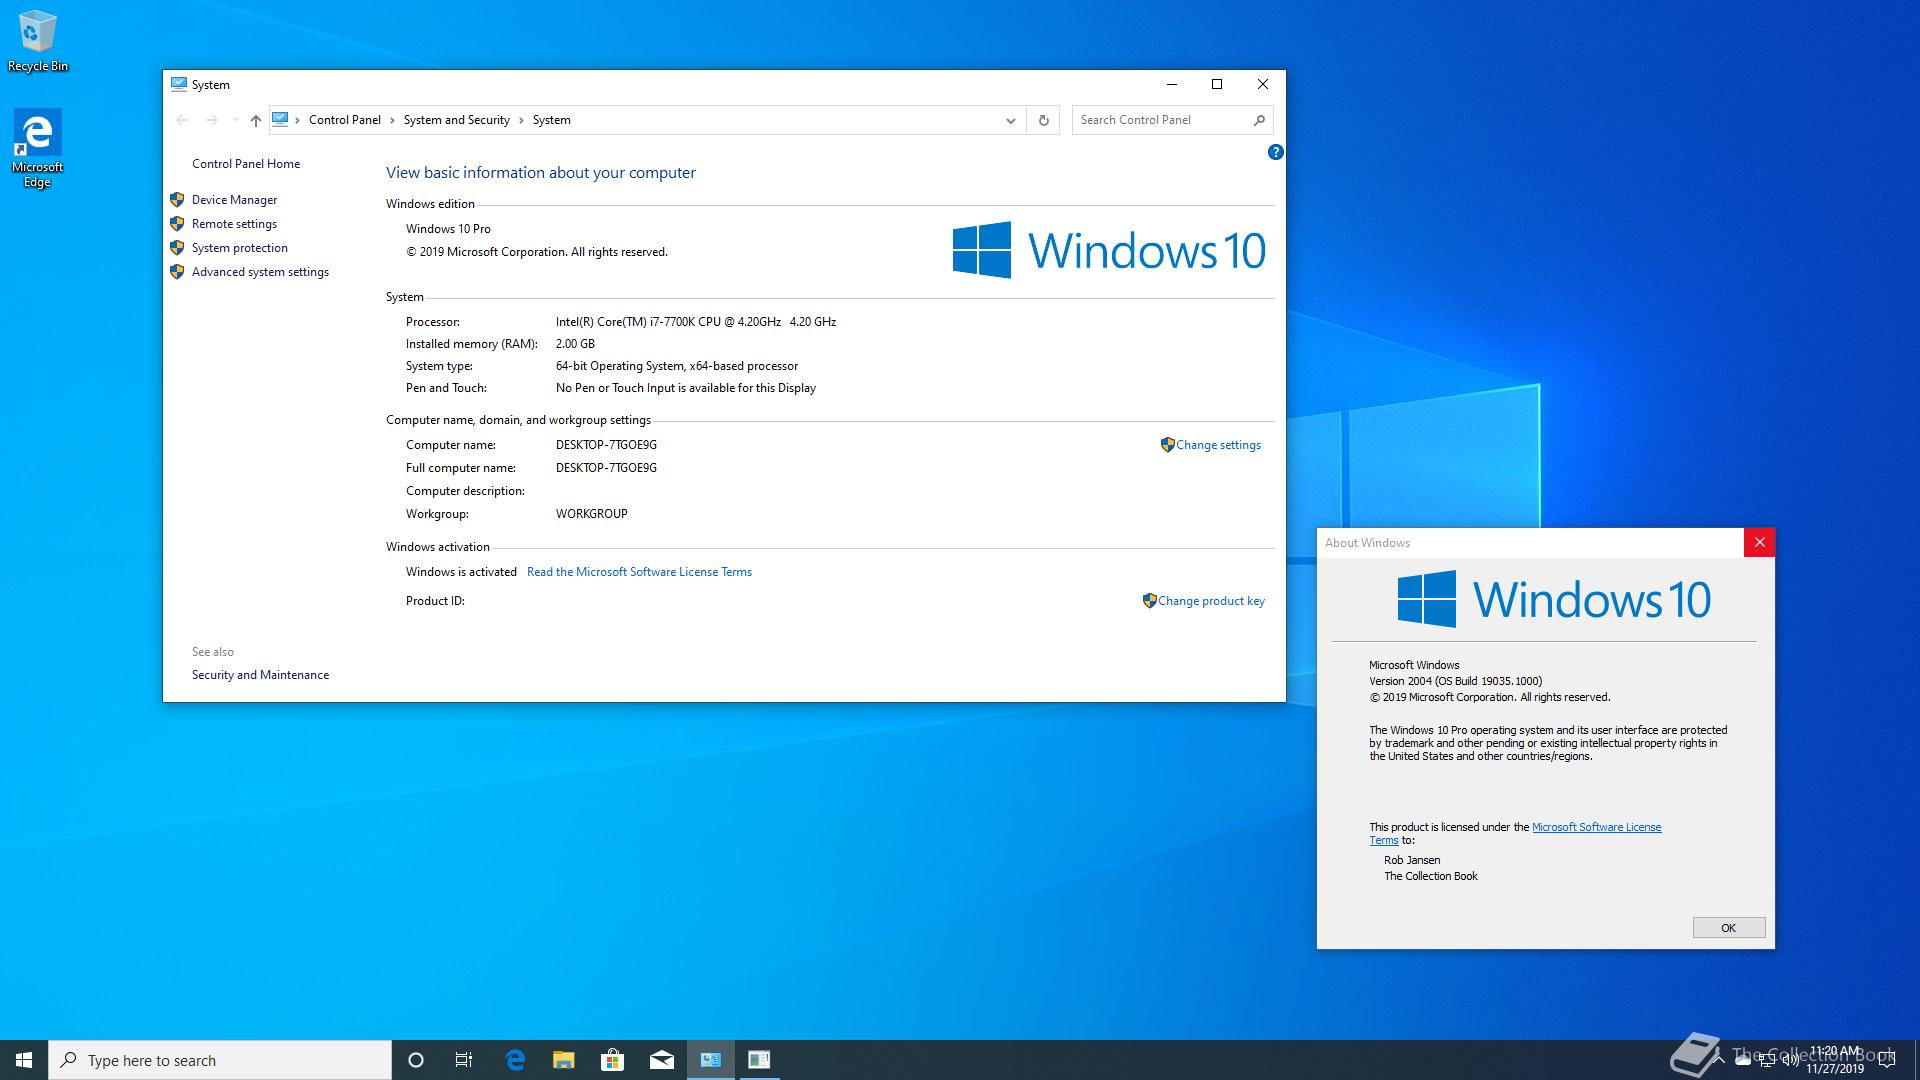The width and height of the screenshot is (1920, 1080).
Task: Click the Windows 10 Pro edition text
Action: coord(448,229)
